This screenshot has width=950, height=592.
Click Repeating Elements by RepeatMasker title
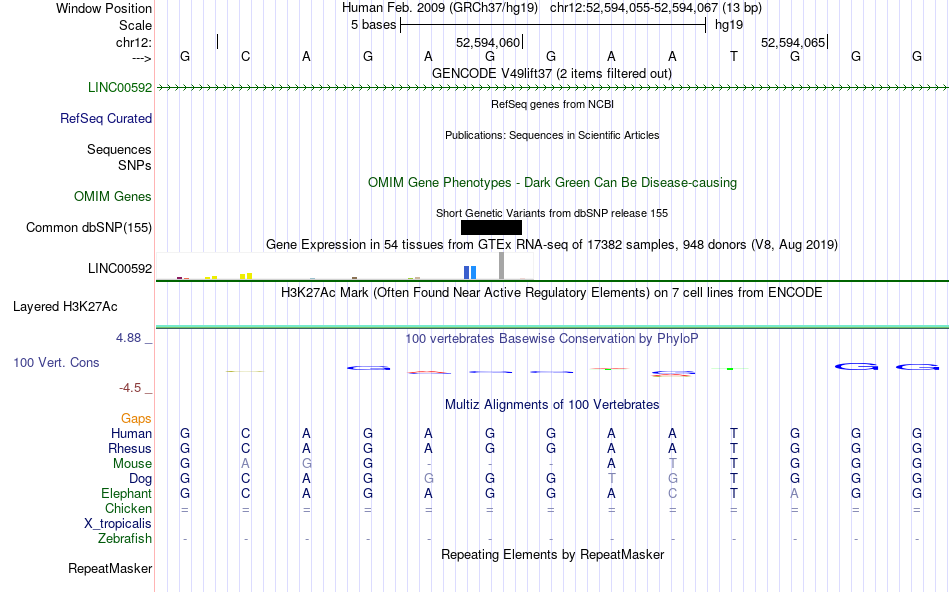(x=553, y=554)
